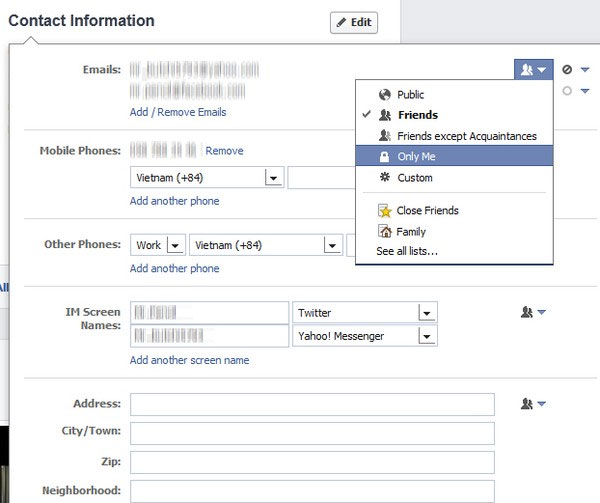Image resolution: width=600 pixels, height=503 pixels.
Task: Open timeline visibility dropdown arrow for first email
Action: pyautogui.click(x=585, y=70)
